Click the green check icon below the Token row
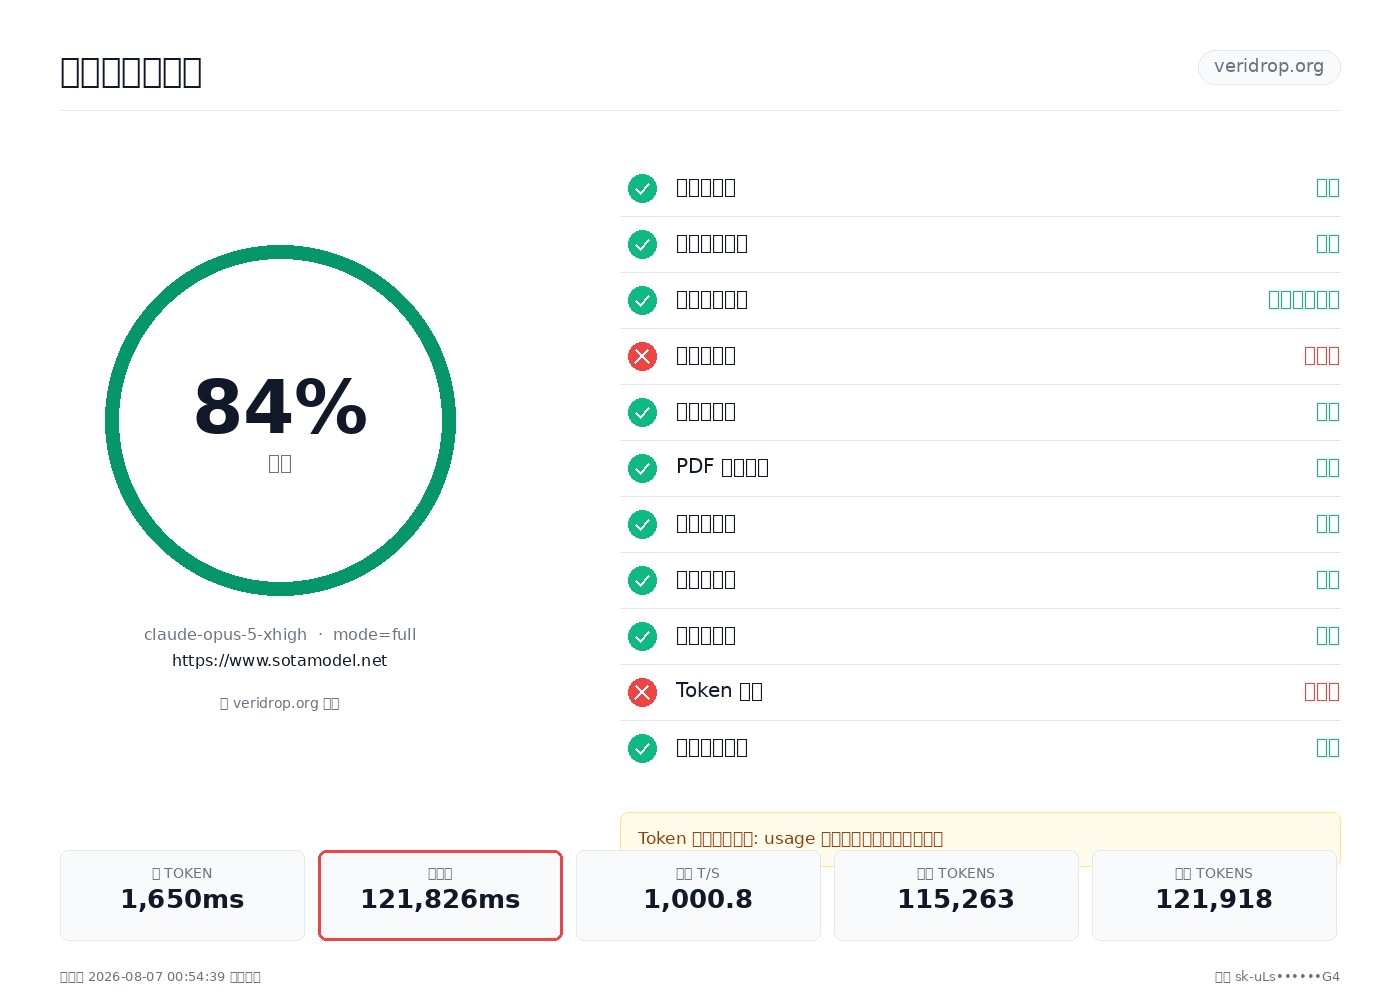The image size is (1400, 1000). 642,748
